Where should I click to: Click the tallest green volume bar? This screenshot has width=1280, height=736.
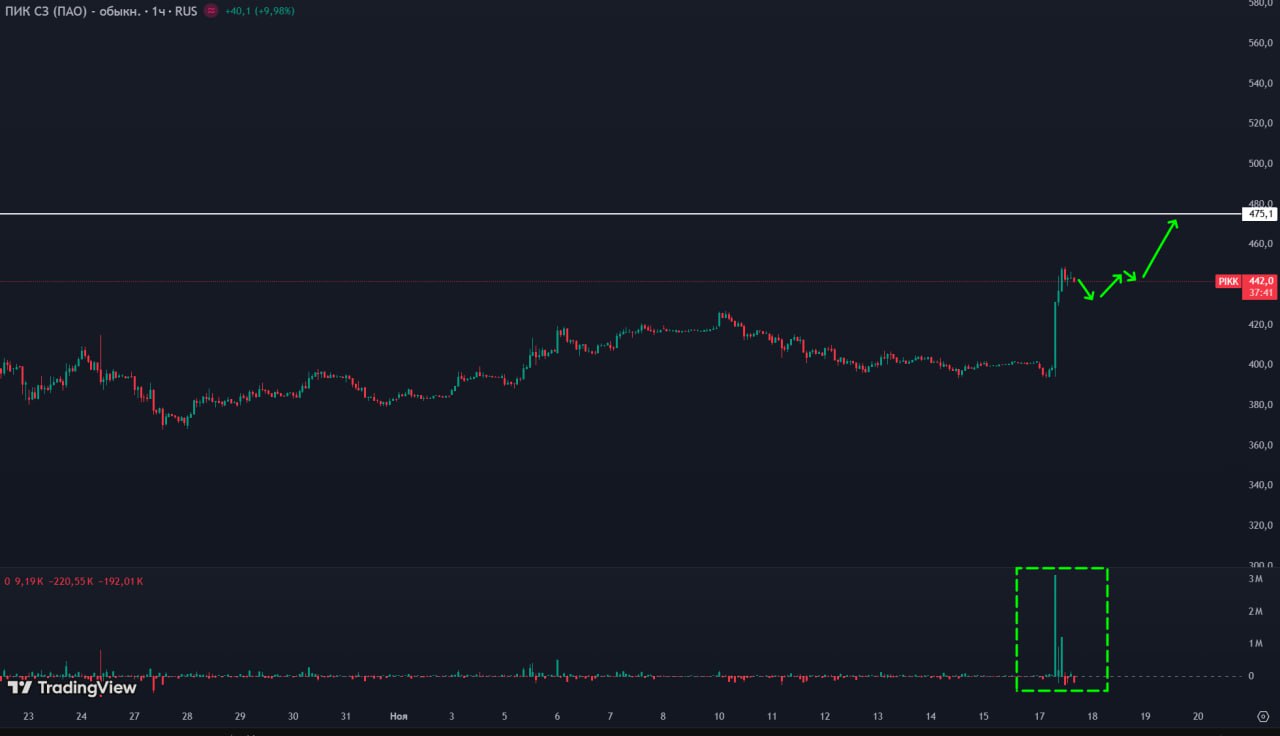coord(1055,625)
